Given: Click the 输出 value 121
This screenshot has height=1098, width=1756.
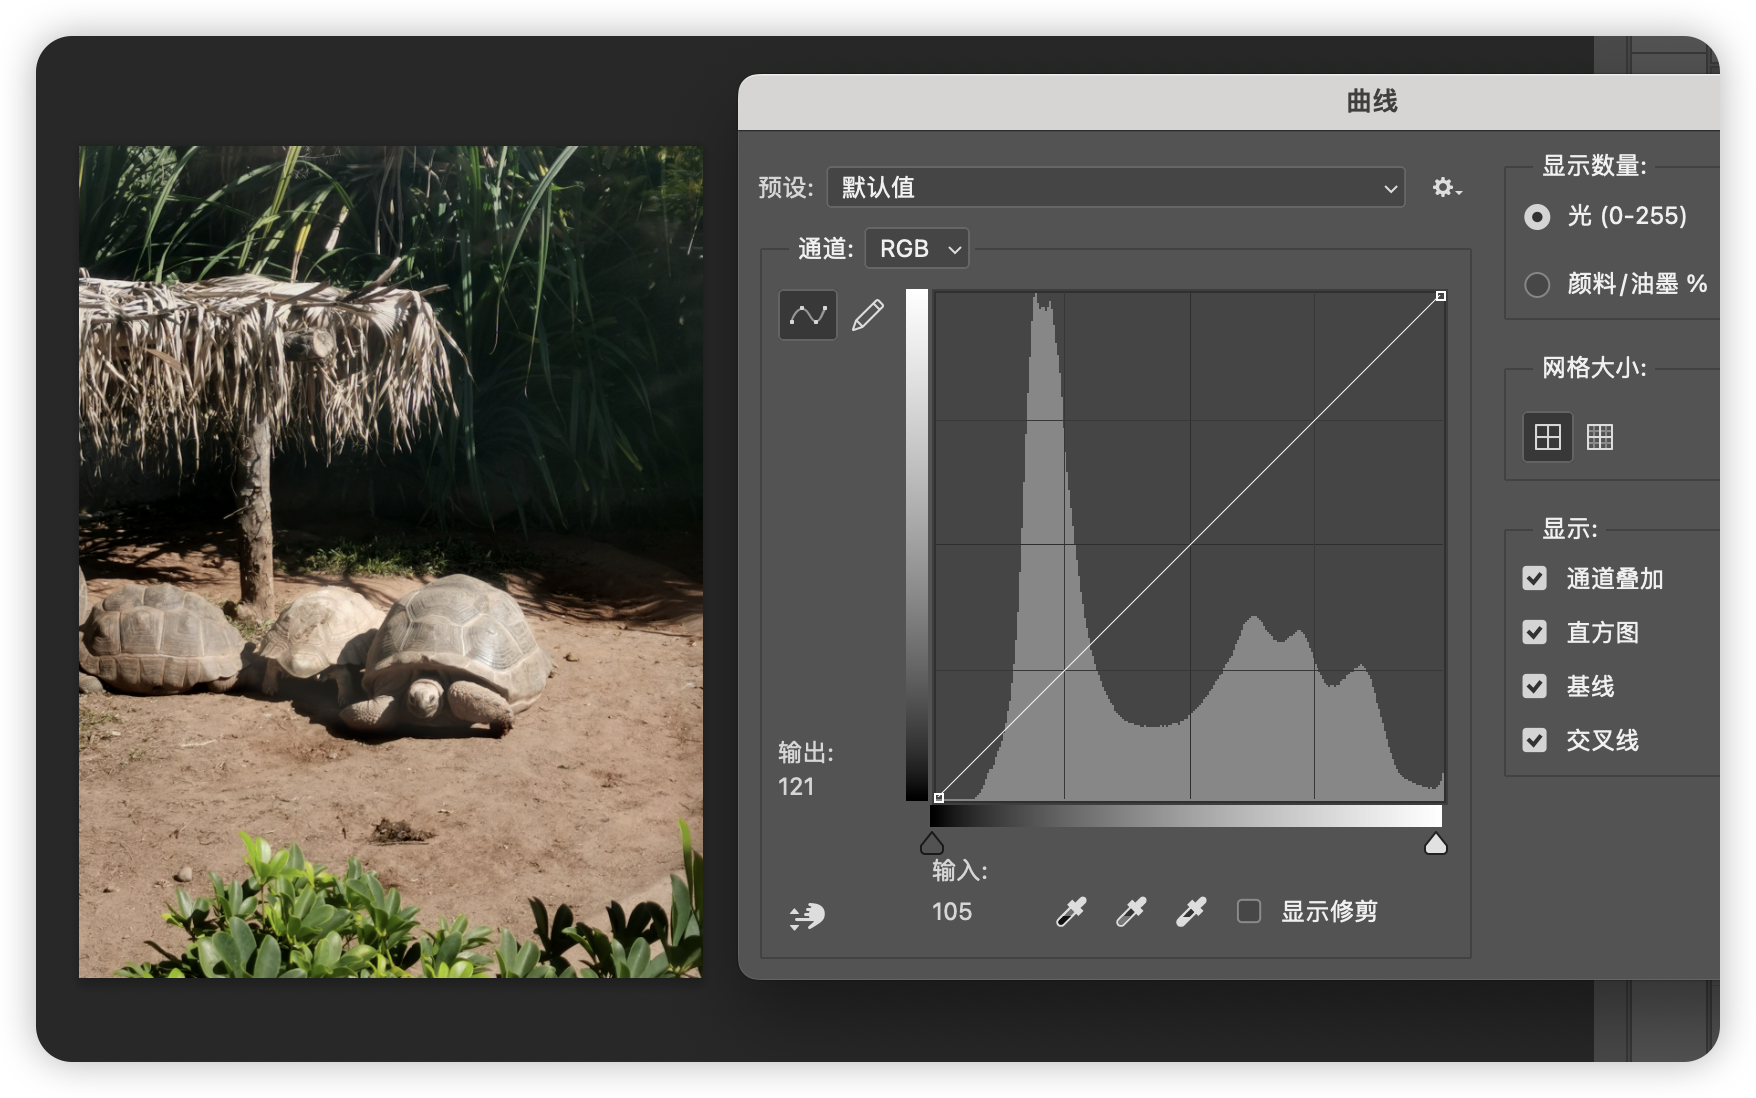Looking at the screenshot, I should click(796, 787).
